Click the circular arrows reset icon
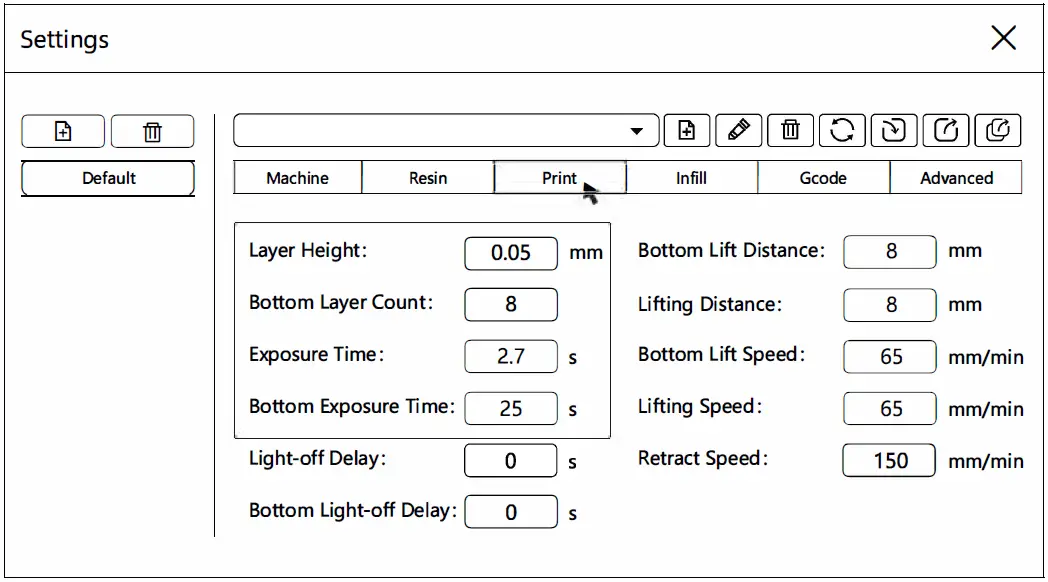The height and width of the screenshot is (582, 1048). tap(843, 130)
